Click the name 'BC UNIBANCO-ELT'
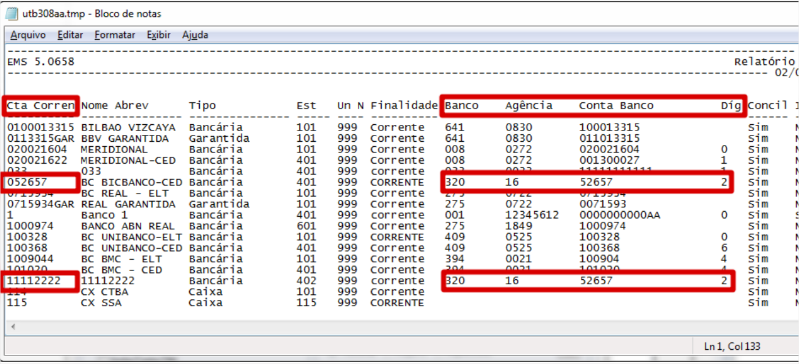The image size is (799, 364). [131, 237]
